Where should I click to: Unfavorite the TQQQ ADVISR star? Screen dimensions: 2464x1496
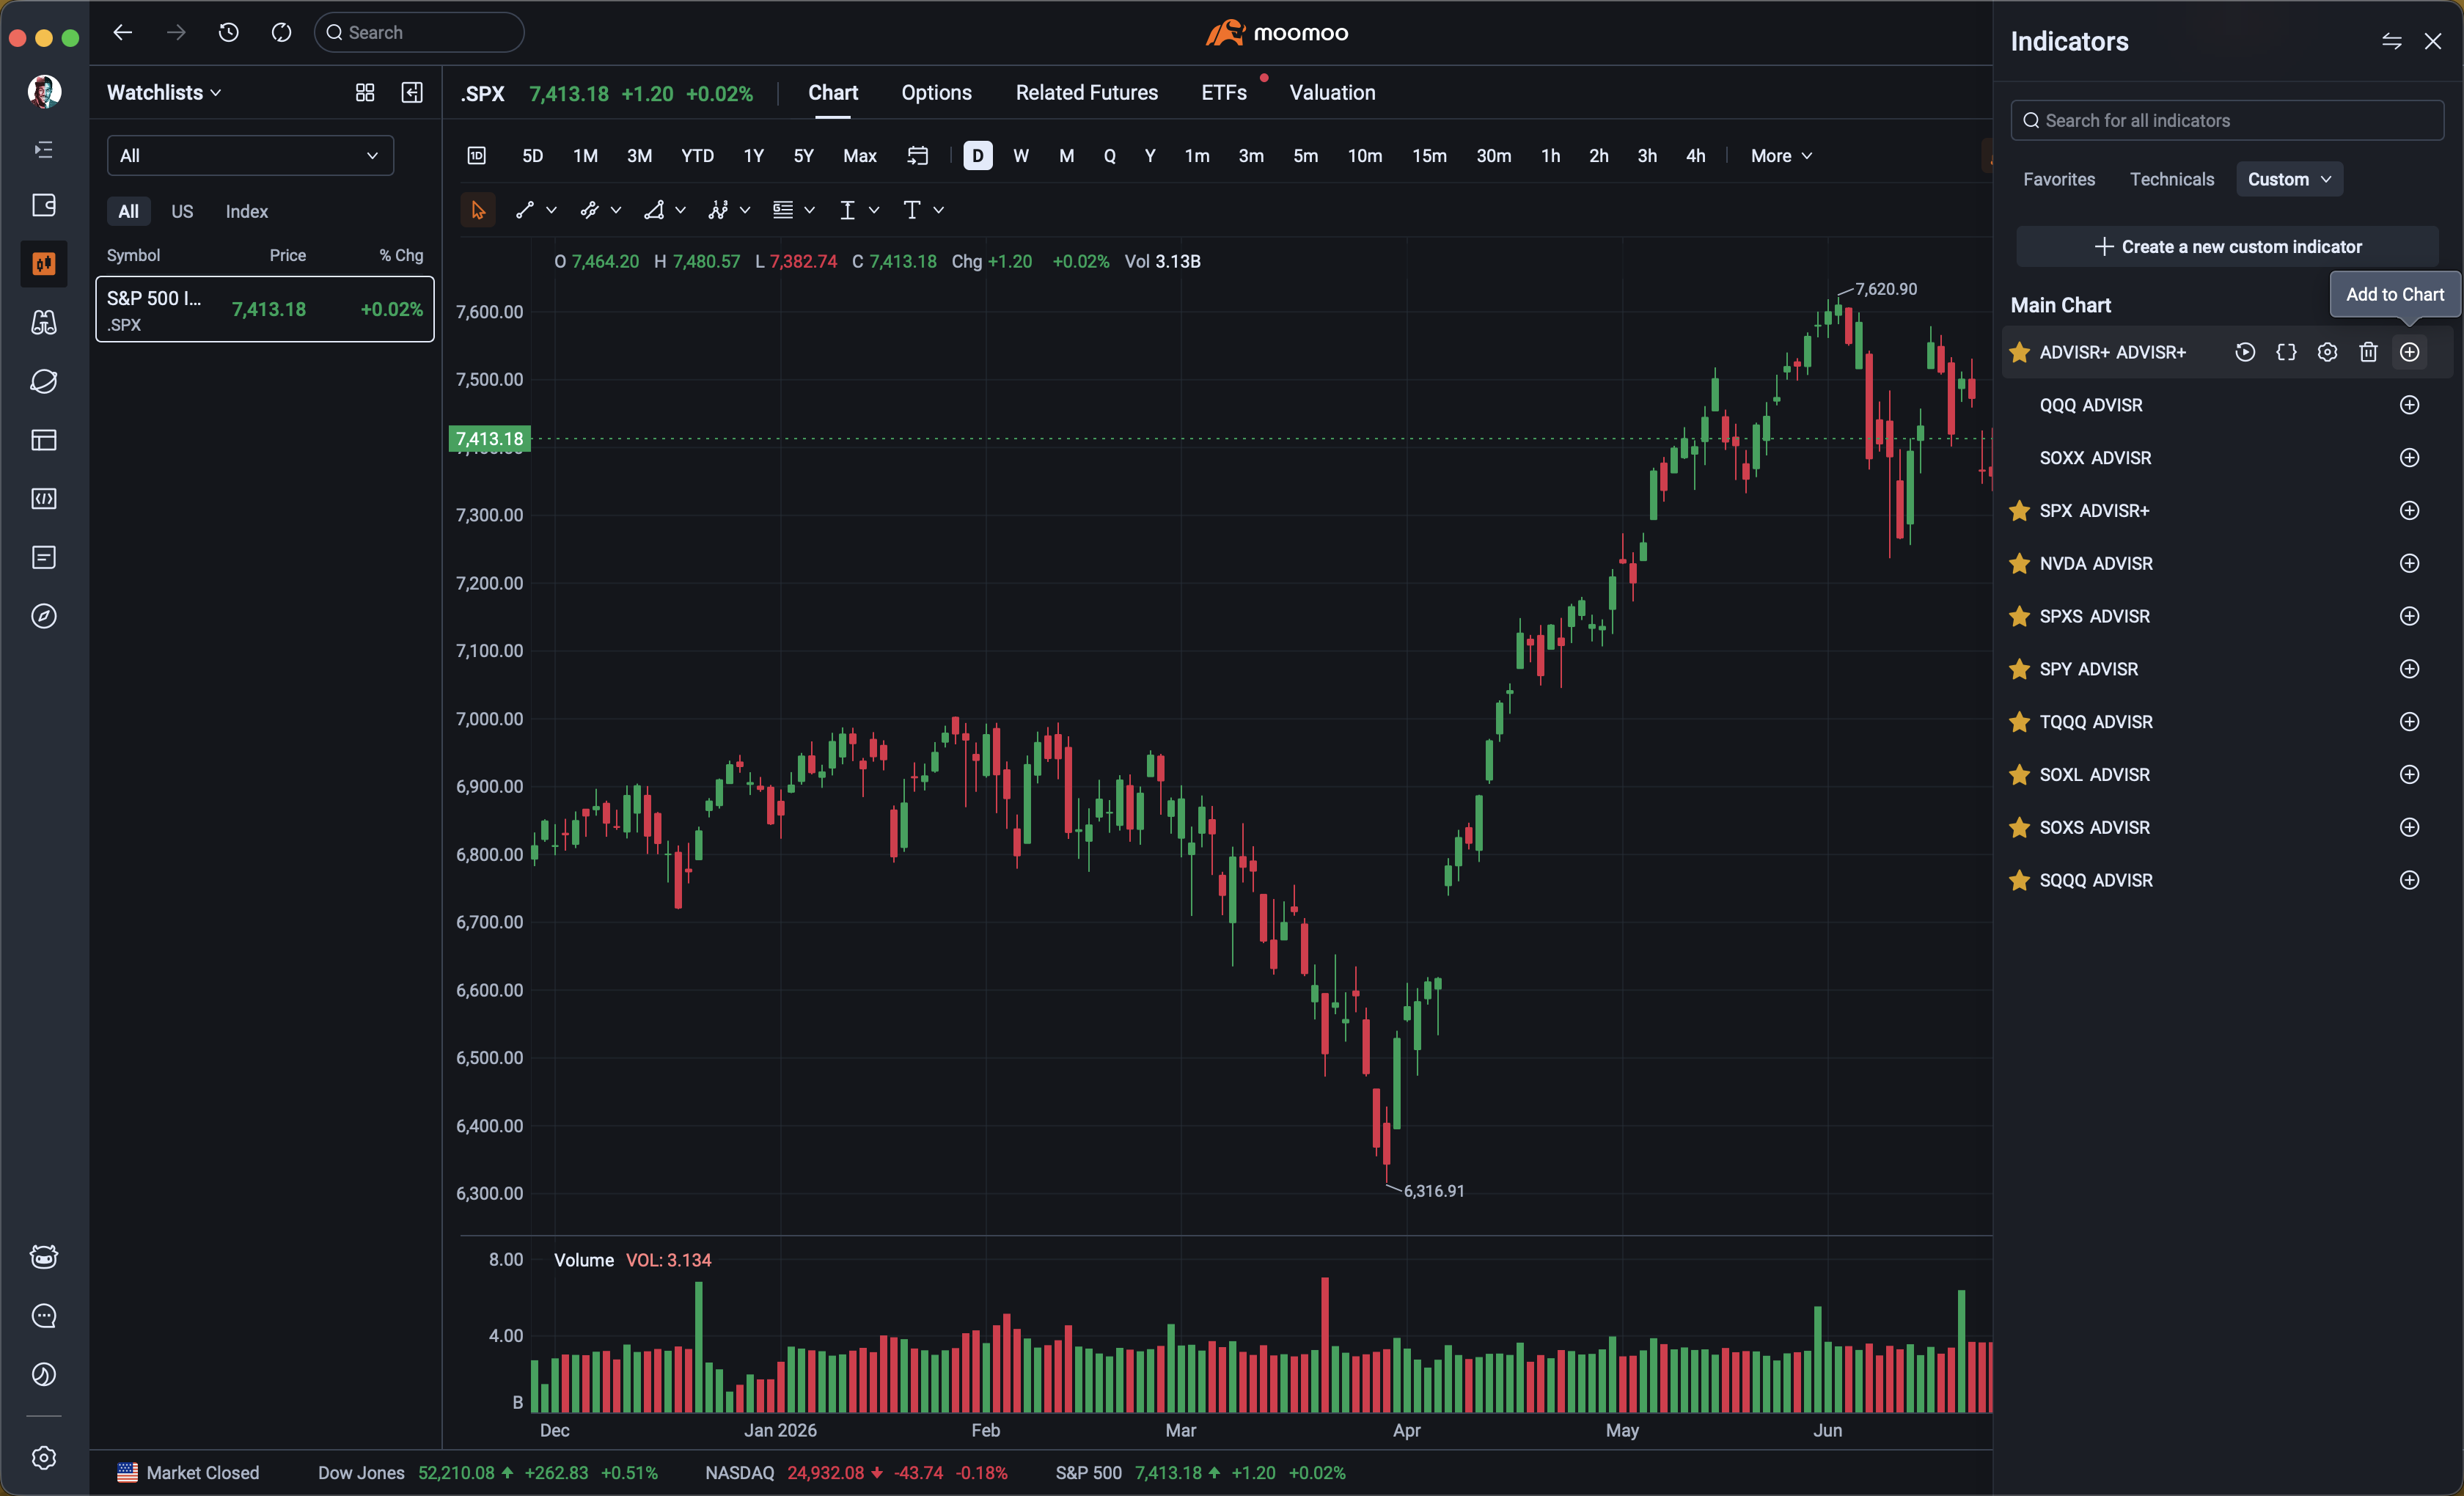pos(2020,722)
